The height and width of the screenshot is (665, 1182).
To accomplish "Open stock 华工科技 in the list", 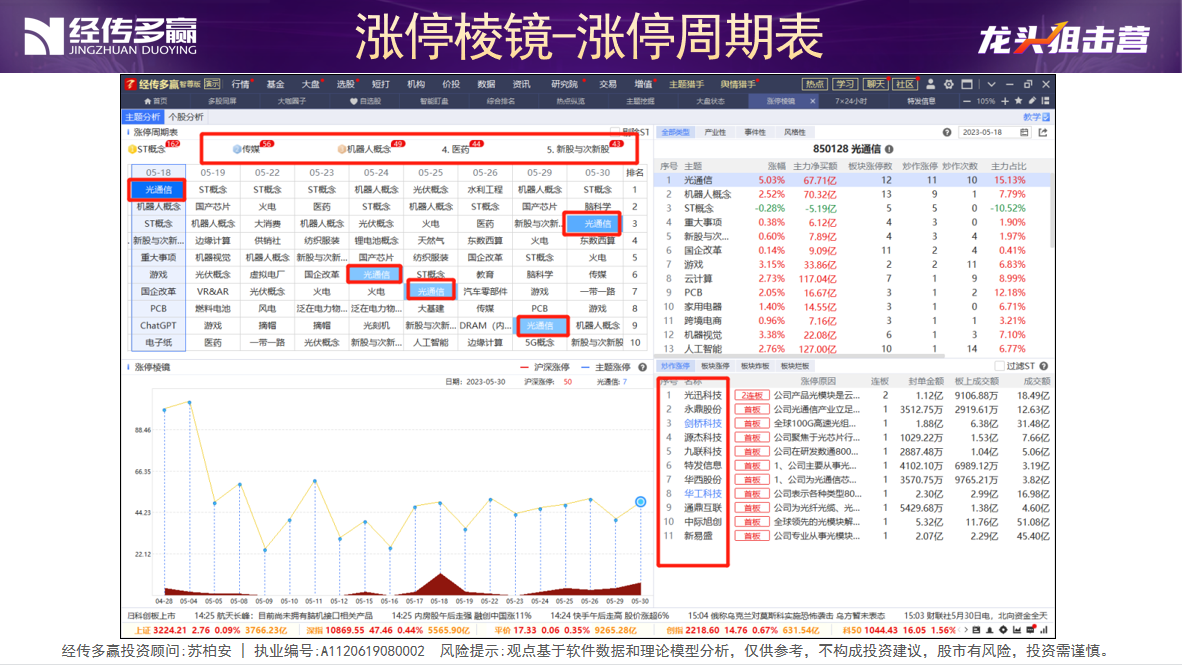I will pyautogui.click(x=703, y=494).
